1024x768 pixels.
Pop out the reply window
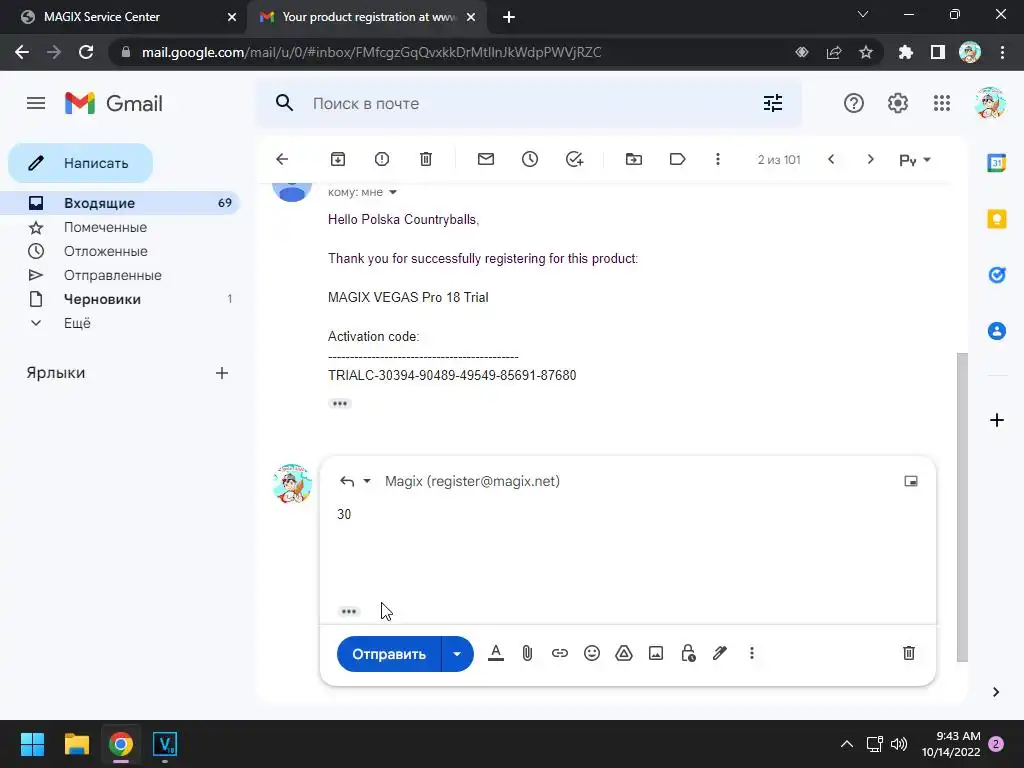[910, 481]
